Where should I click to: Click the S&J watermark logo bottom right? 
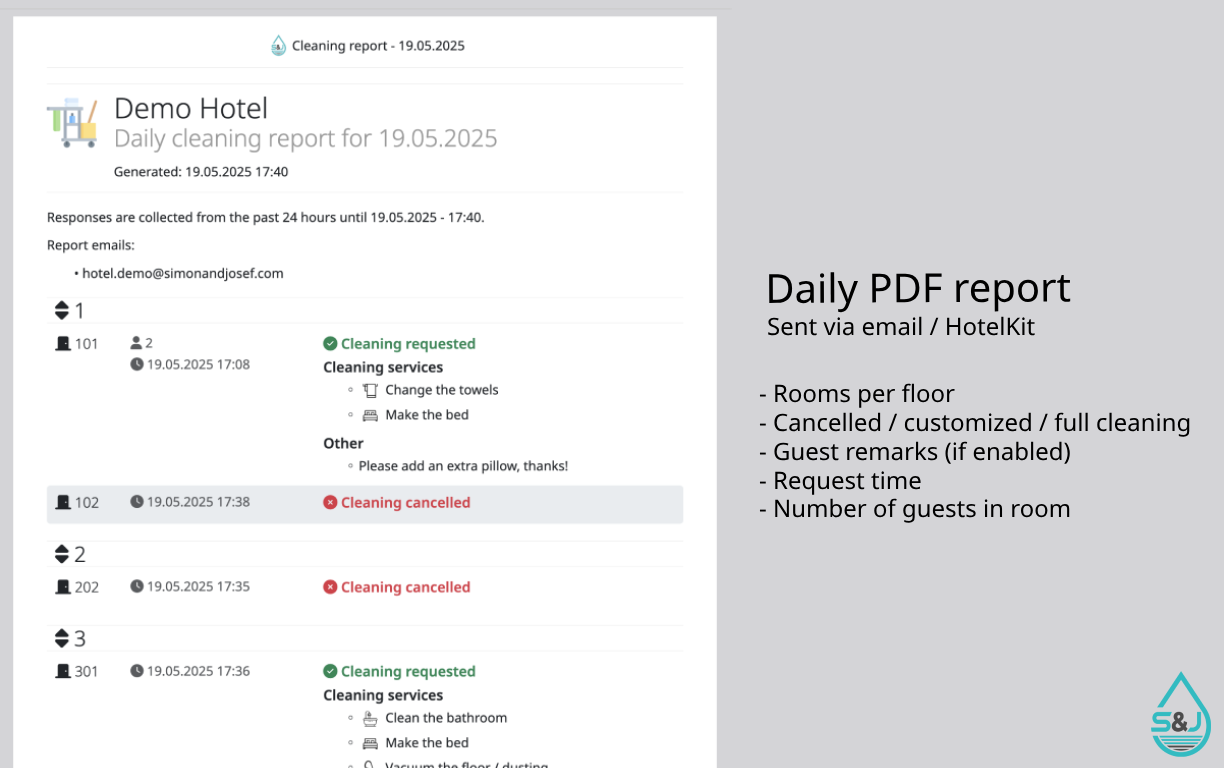click(1180, 714)
